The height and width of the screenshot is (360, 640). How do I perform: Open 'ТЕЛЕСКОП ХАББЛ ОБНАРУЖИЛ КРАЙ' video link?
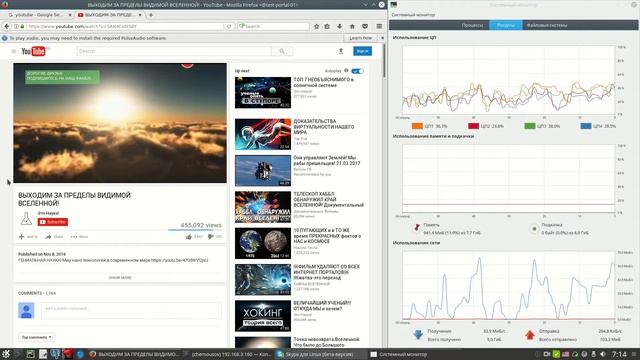[x=328, y=200]
